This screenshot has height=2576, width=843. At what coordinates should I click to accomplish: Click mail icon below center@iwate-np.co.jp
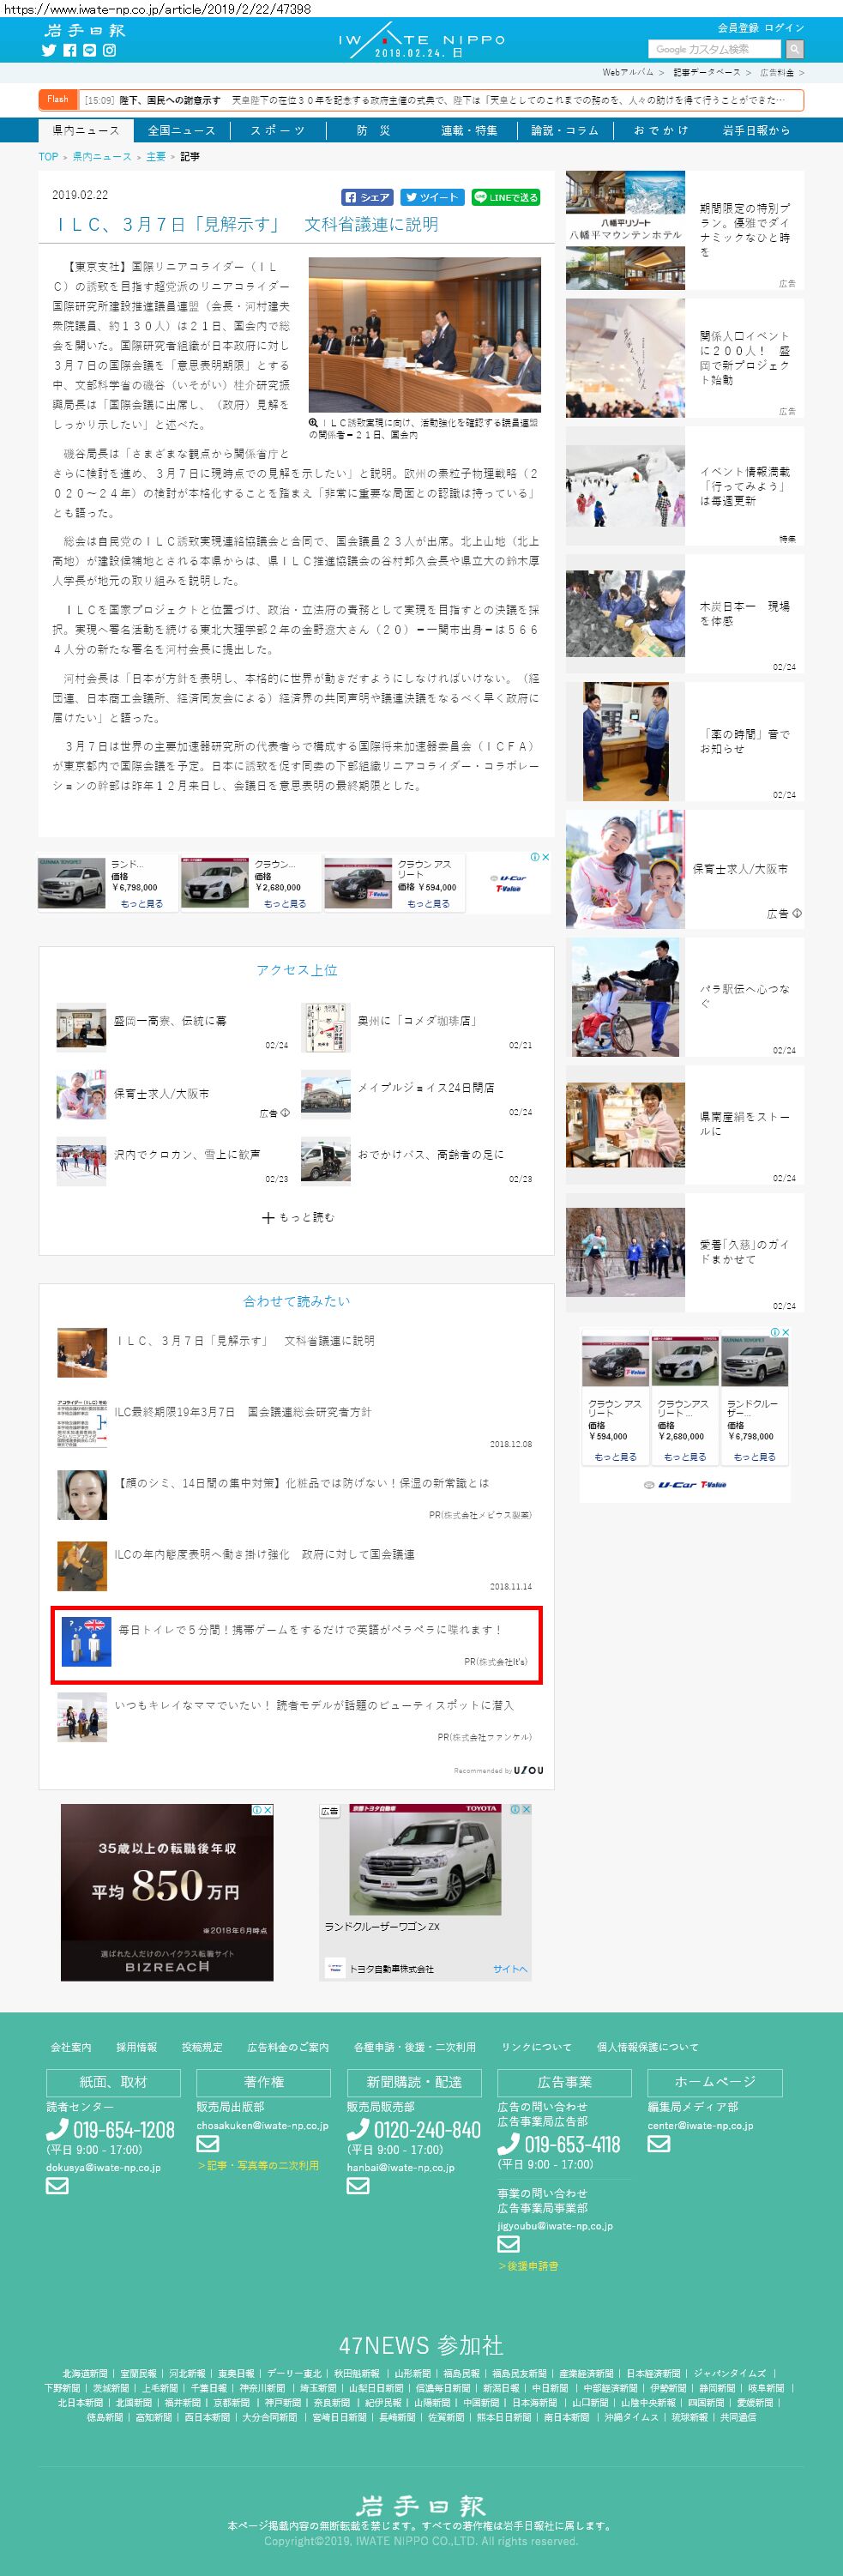658,2142
